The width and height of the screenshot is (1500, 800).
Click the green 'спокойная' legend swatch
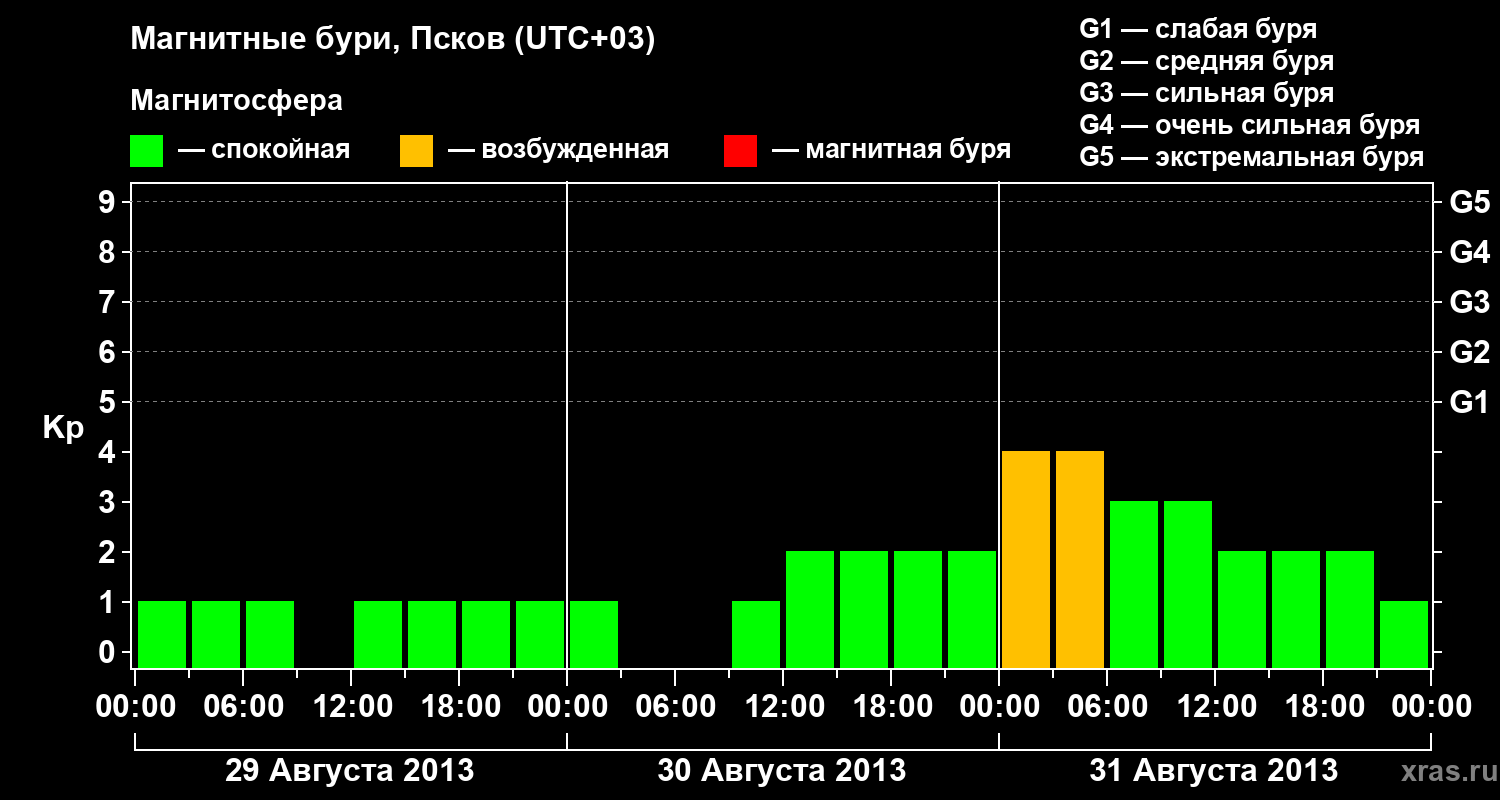(146, 151)
